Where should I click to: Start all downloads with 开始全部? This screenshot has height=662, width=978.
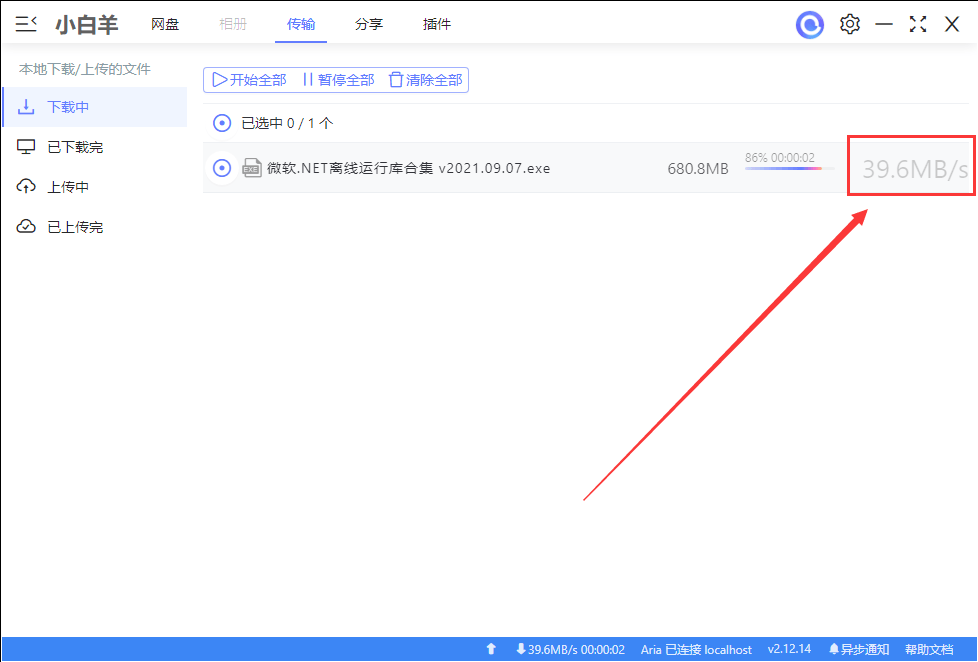[249, 80]
